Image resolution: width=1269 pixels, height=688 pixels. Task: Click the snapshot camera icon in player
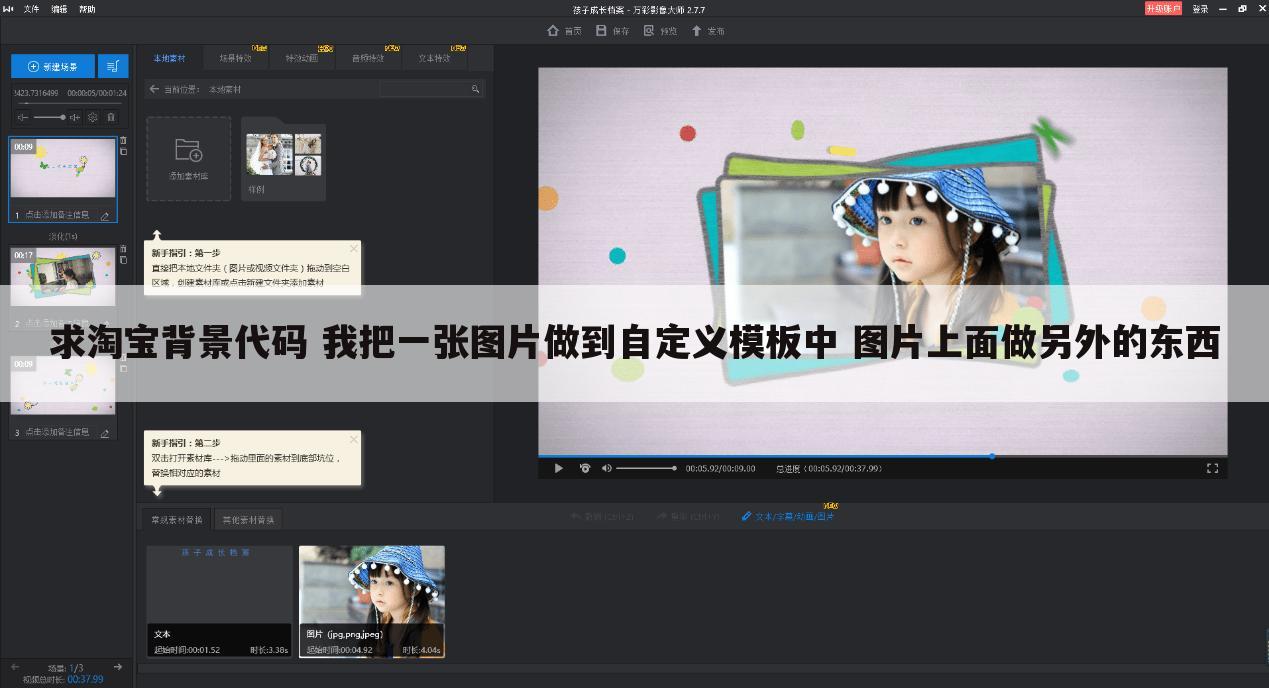click(585, 468)
